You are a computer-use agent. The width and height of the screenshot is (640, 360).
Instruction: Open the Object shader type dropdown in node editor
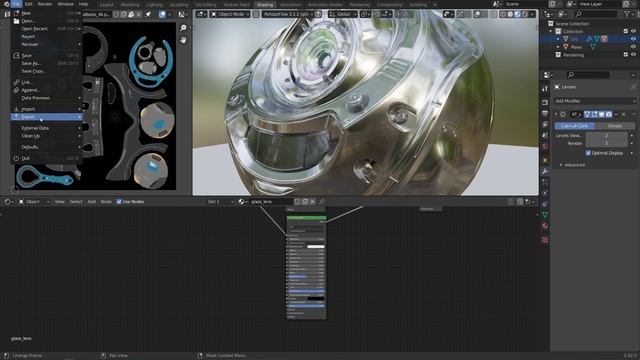click(x=34, y=202)
